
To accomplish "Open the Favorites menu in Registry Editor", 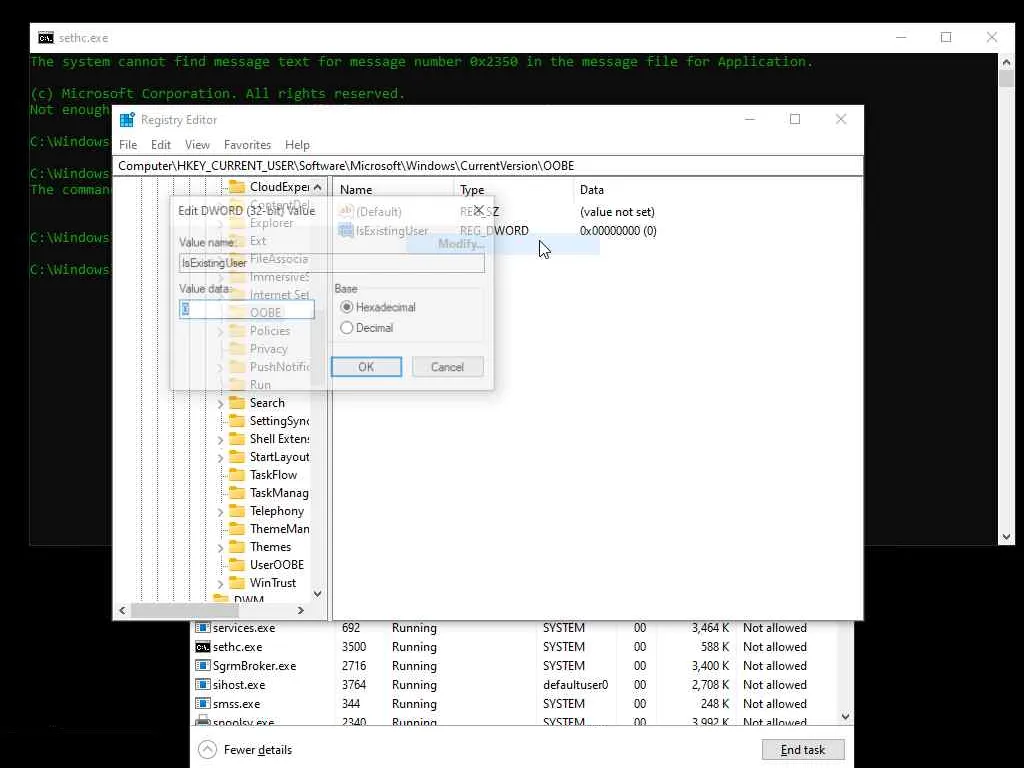I will coord(247,145).
